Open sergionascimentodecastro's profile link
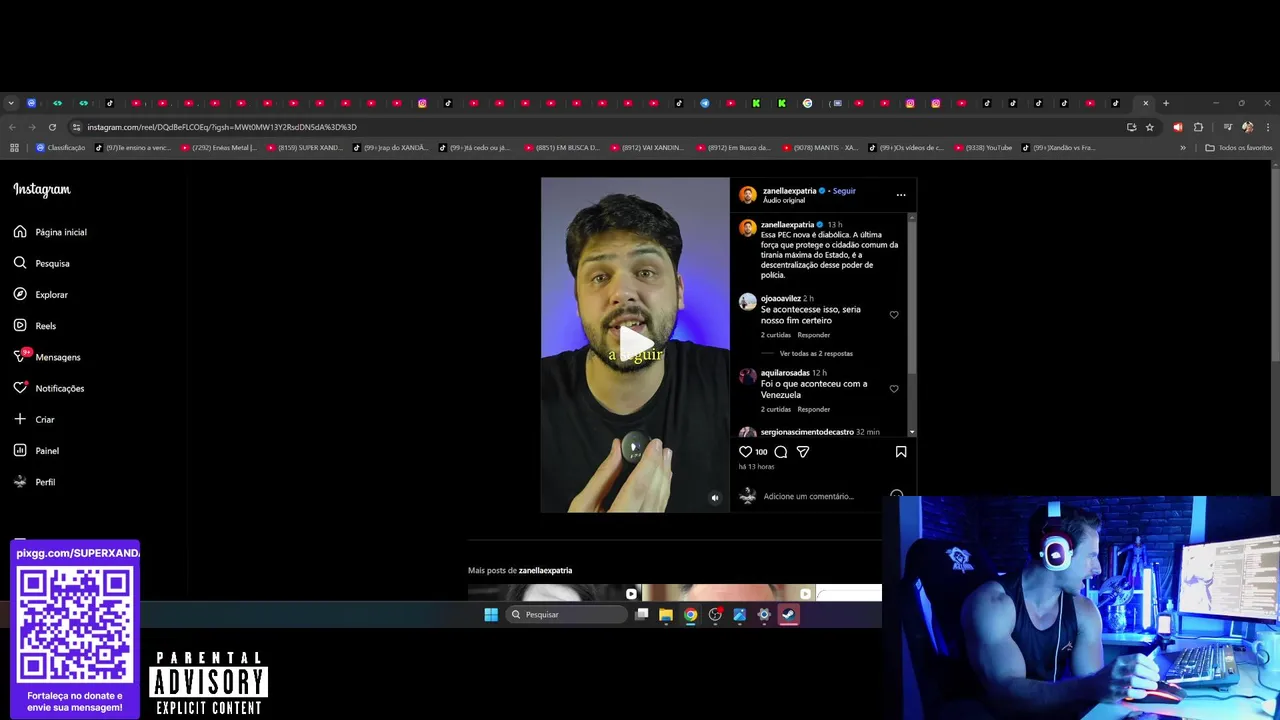Screen dimensions: 1280x720 [x=807, y=432]
